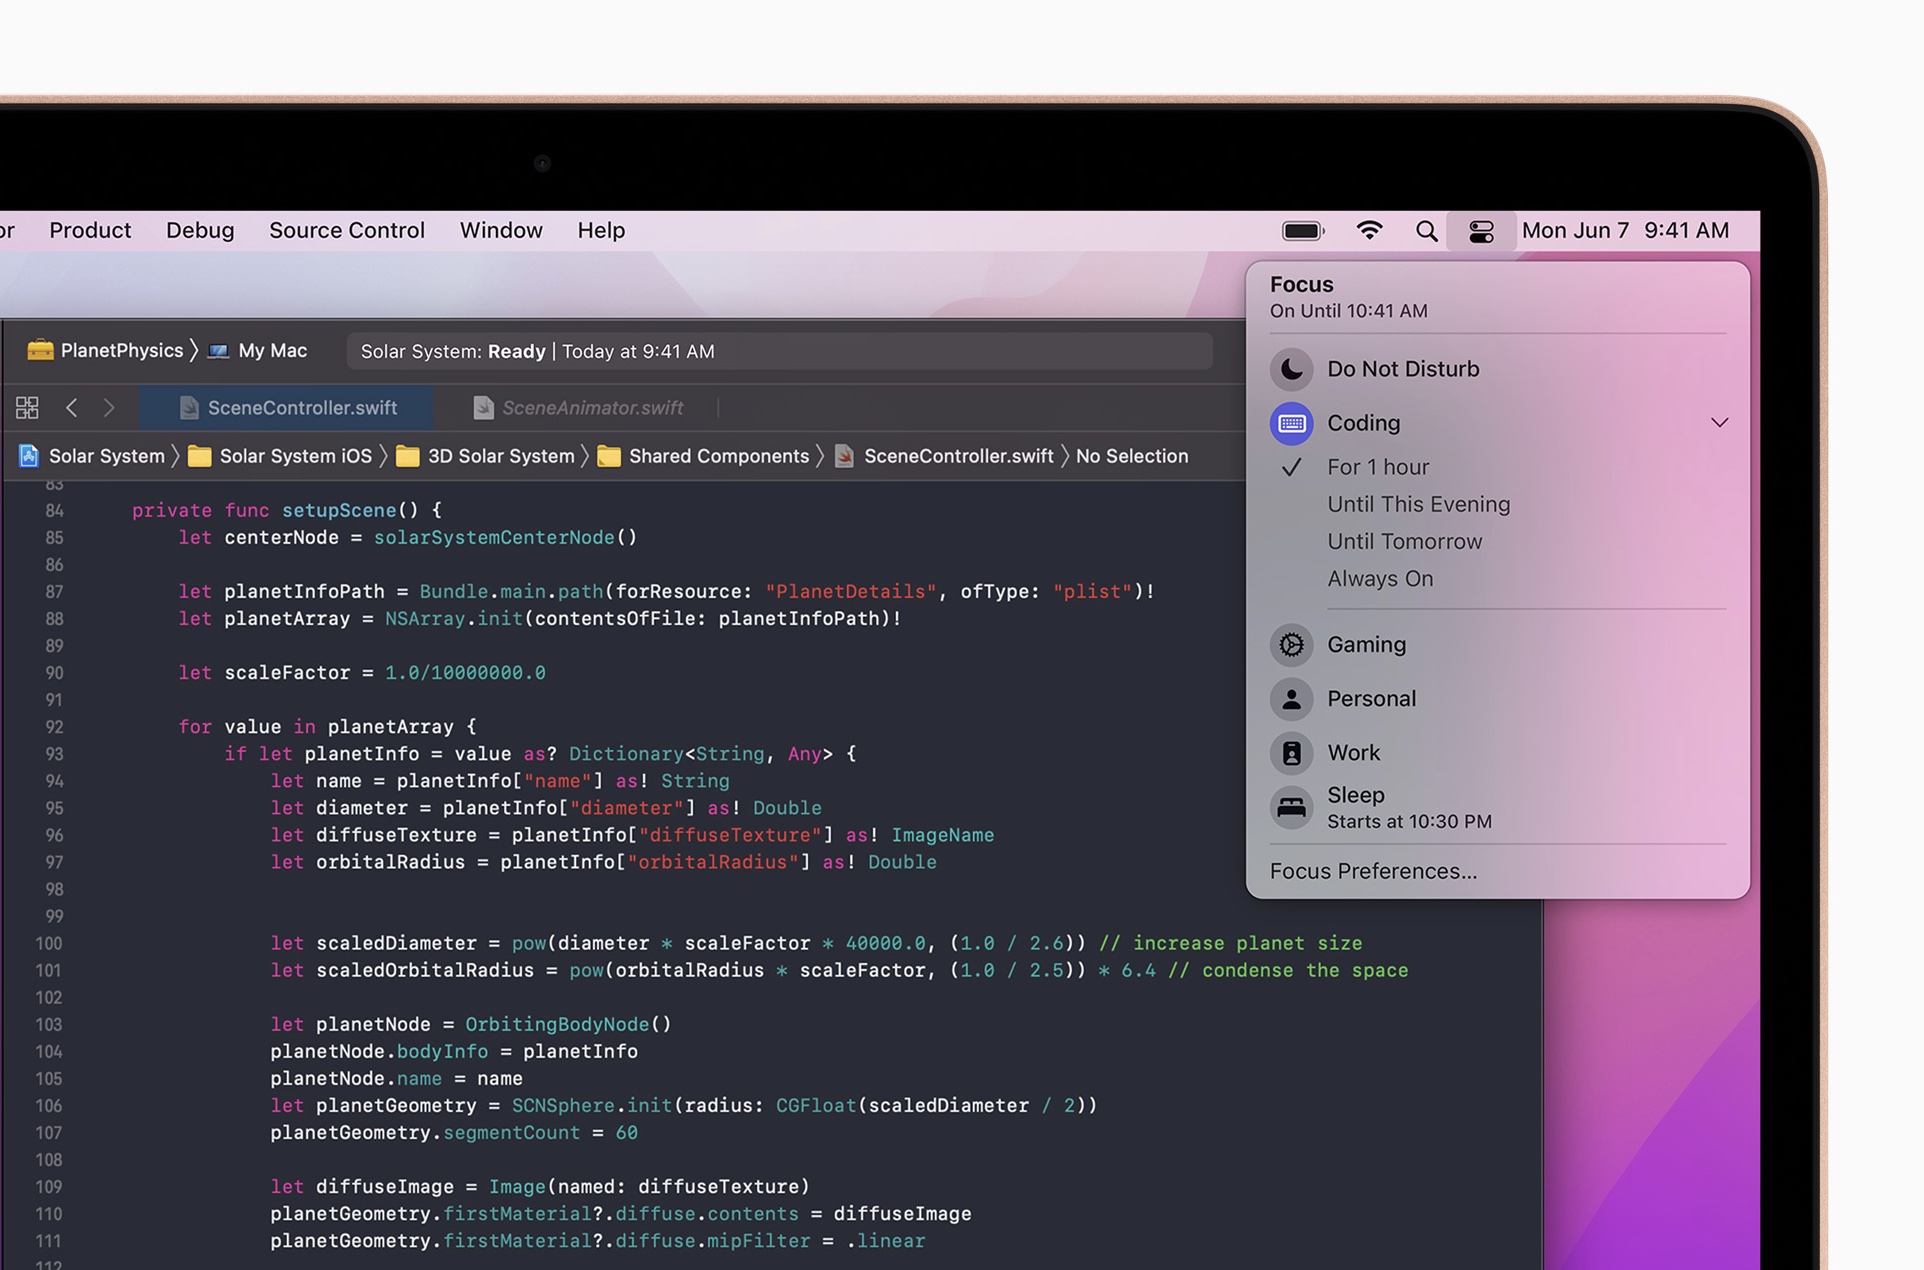1924x1270 pixels.
Task: Click the Wi-Fi icon in menu bar
Action: (x=1367, y=230)
